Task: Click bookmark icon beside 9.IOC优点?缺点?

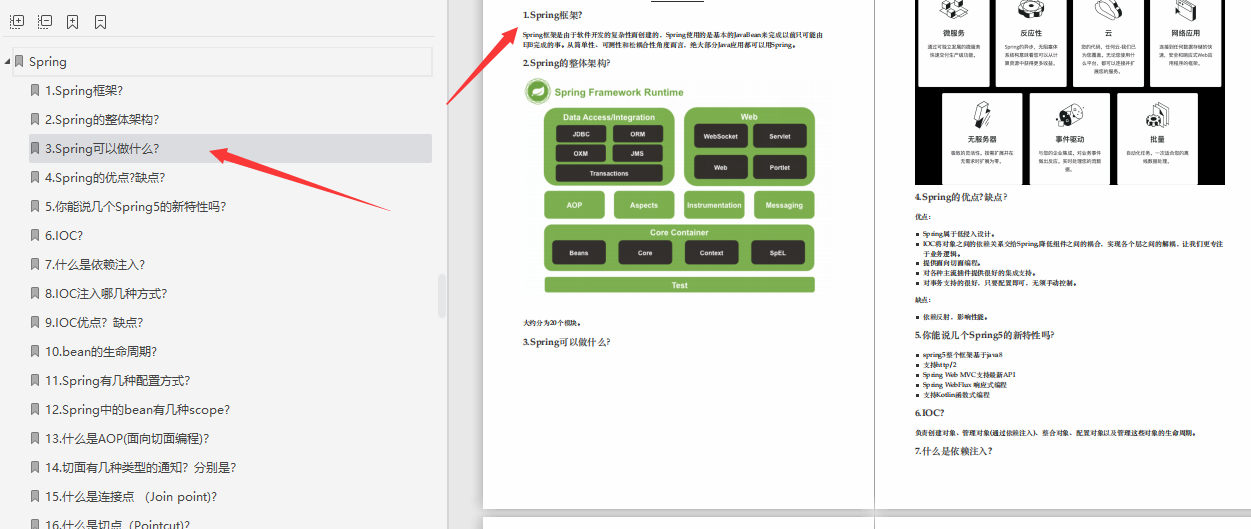Action: point(36,323)
